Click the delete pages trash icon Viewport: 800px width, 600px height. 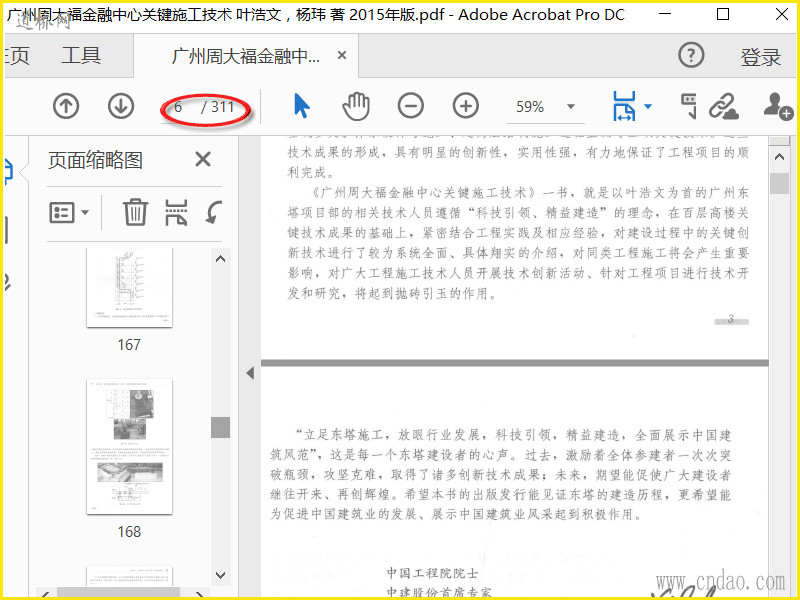pyautogui.click(x=135, y=212)
